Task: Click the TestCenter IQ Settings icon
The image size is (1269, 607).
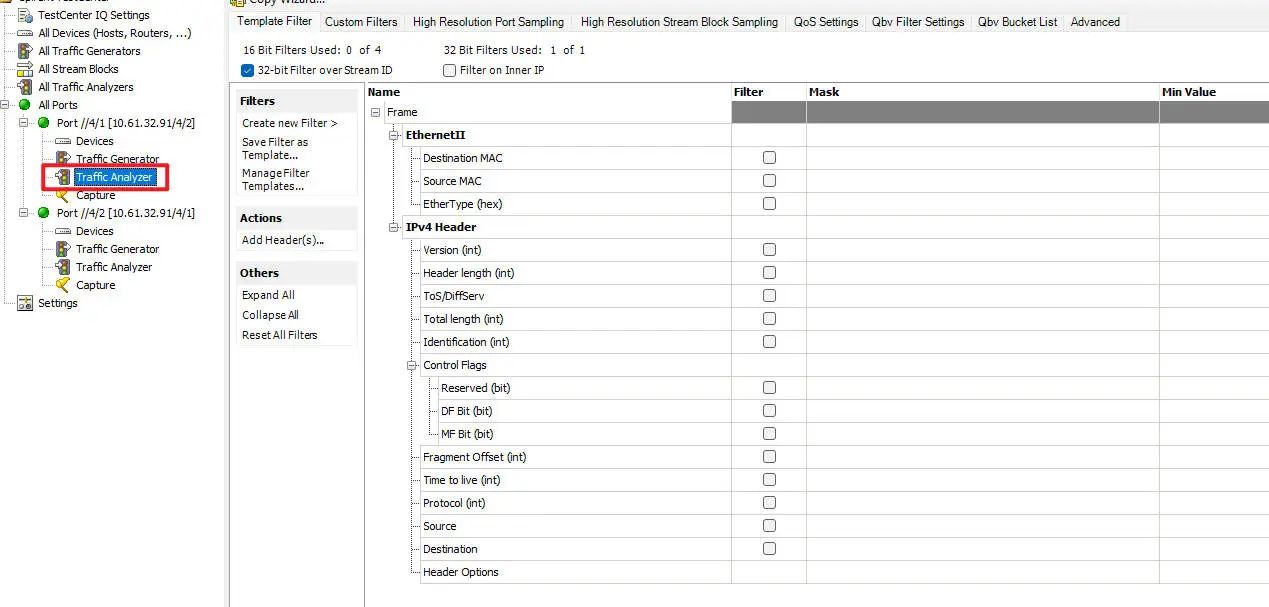Action: coord(25,15)
